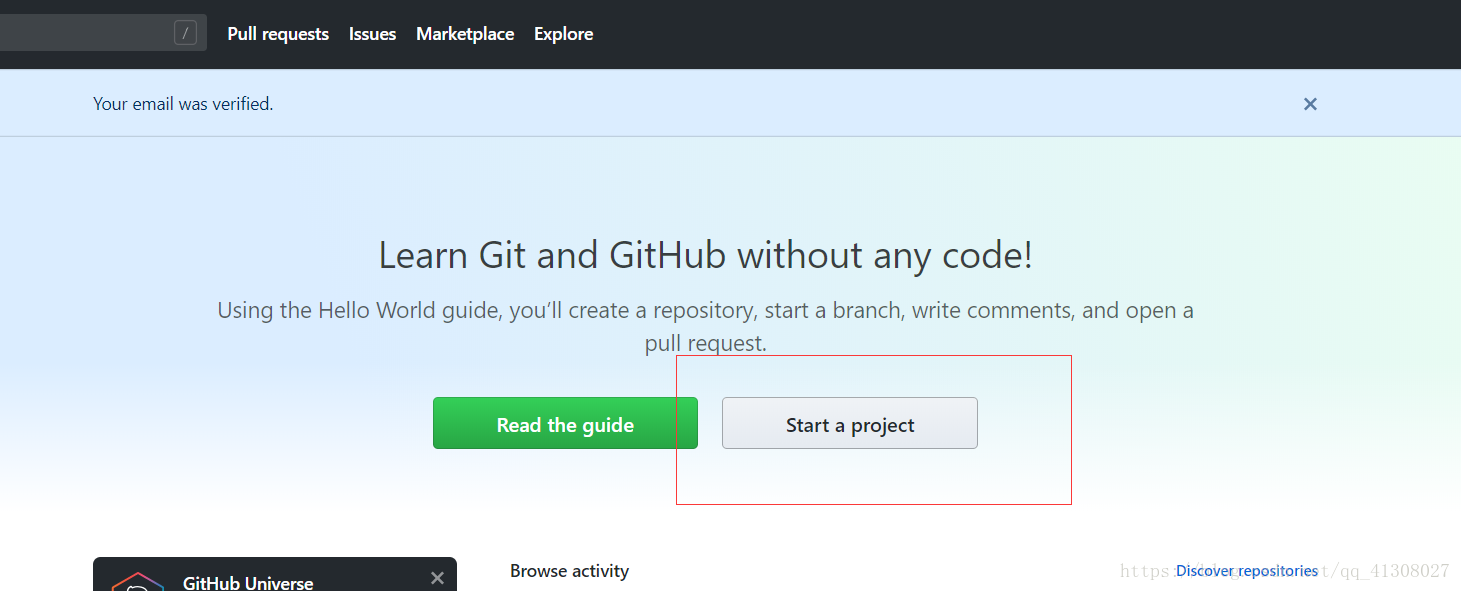Click the search field with slash shortcut
The width and height of the screenshot is (1461, 591).
point(103,33)
